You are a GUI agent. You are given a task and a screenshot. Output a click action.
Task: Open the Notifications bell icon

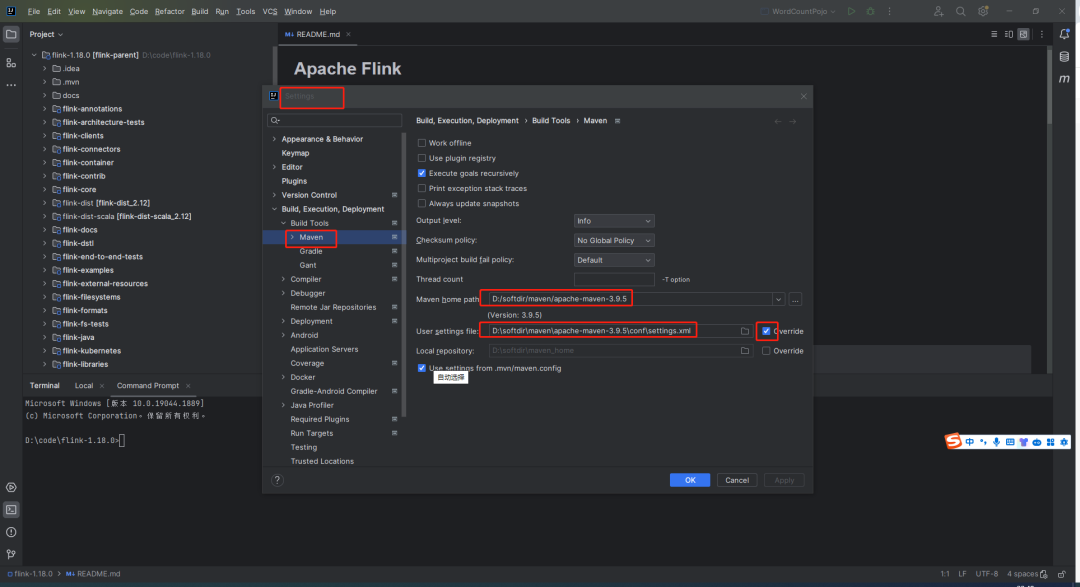1064,34
